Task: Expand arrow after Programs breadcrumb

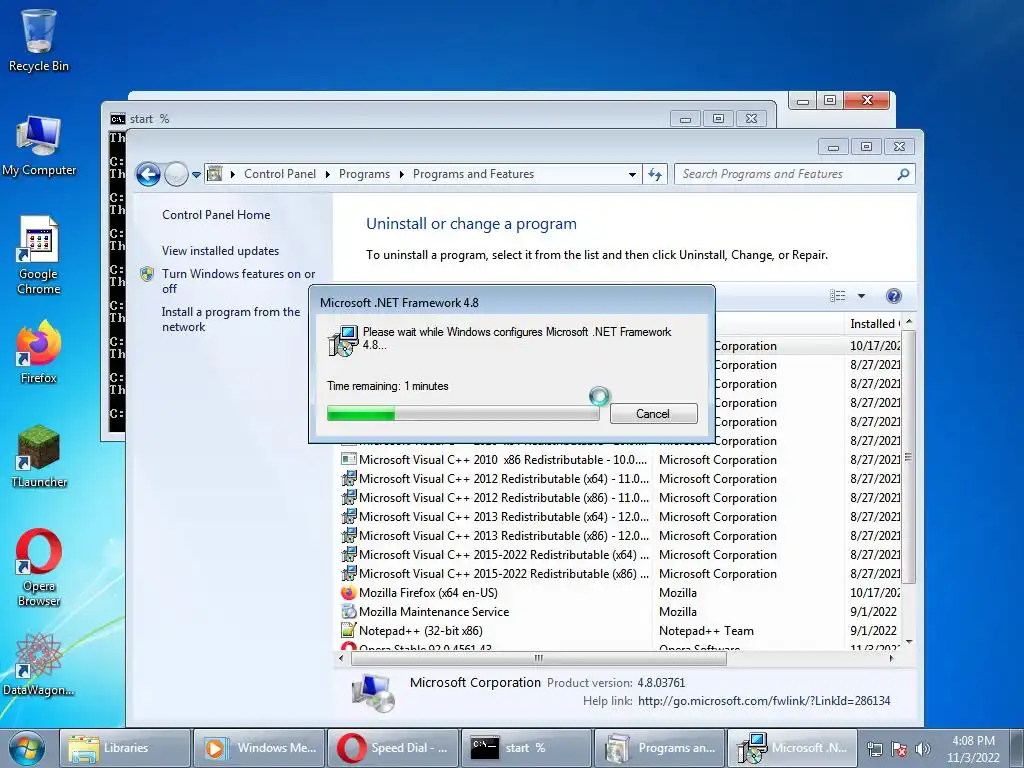Action: [401, 174]
